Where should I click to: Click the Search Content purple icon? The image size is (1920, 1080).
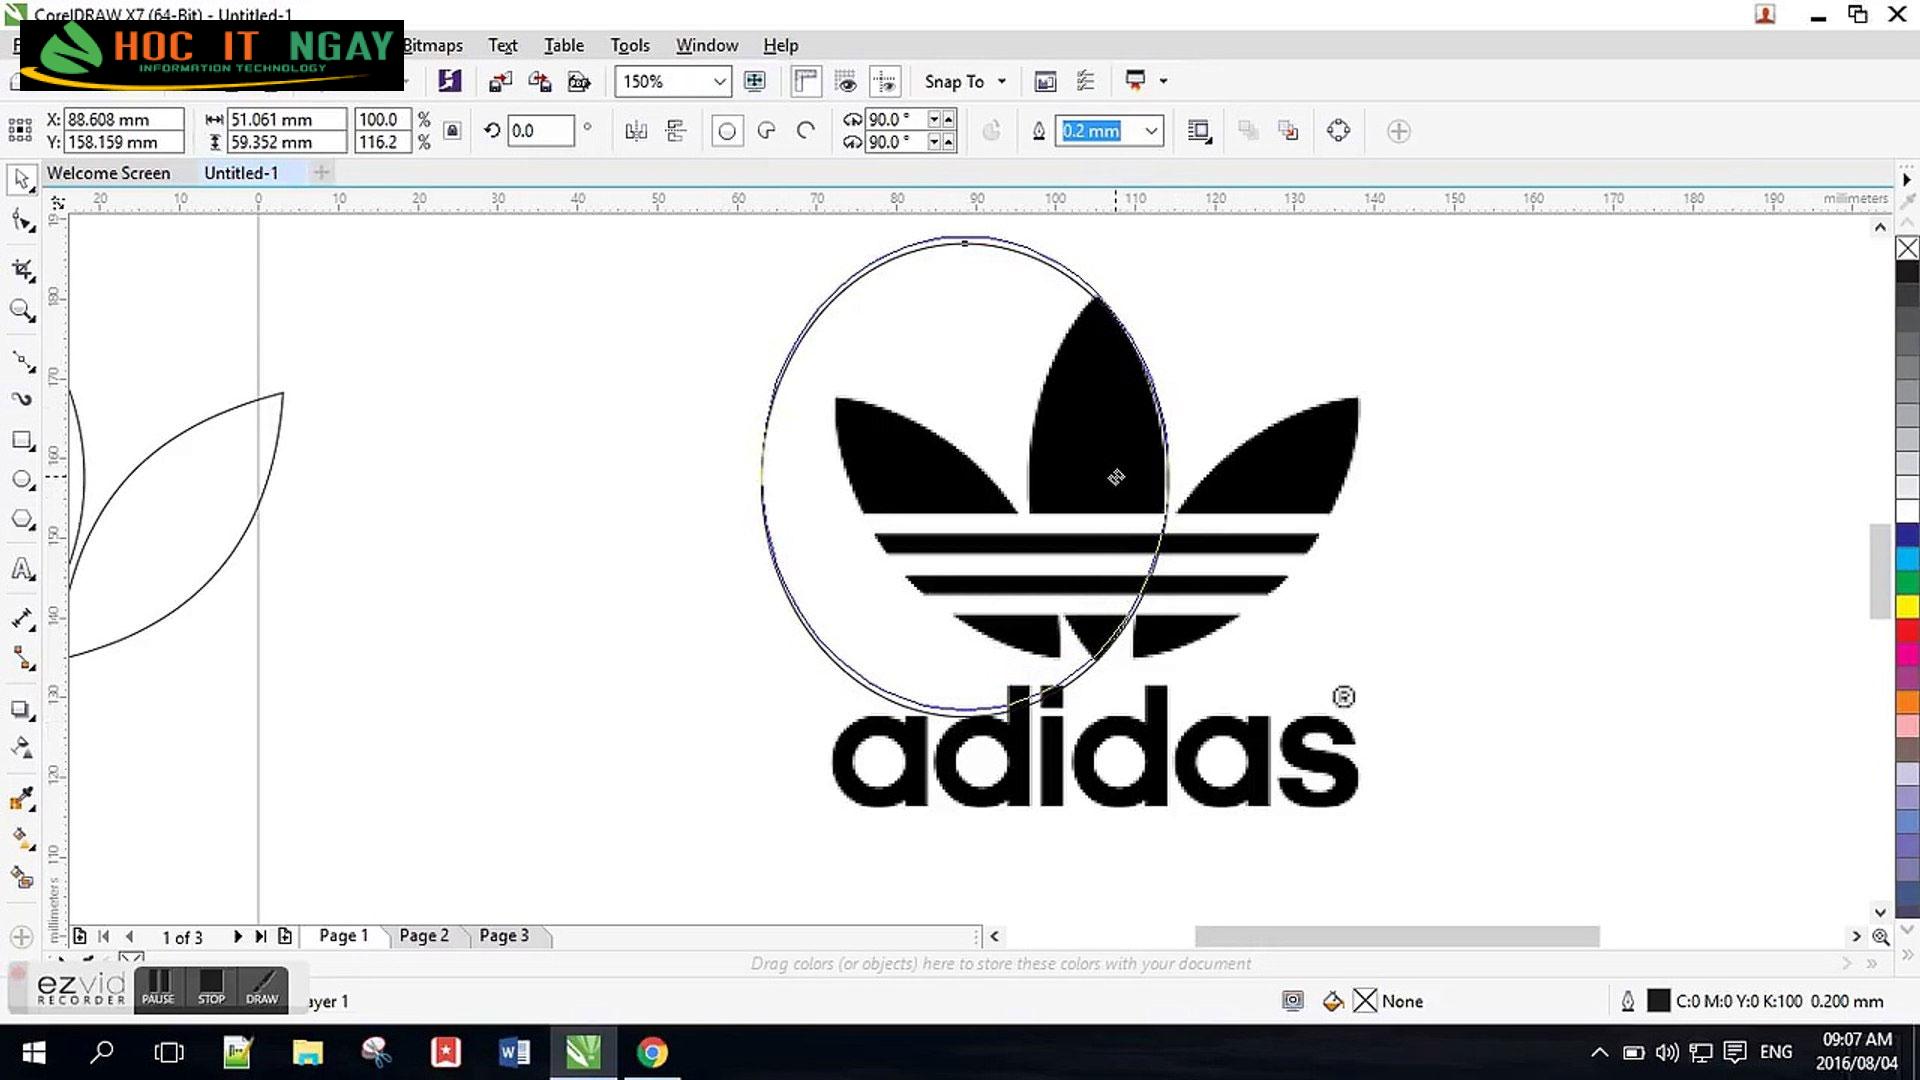450,81
